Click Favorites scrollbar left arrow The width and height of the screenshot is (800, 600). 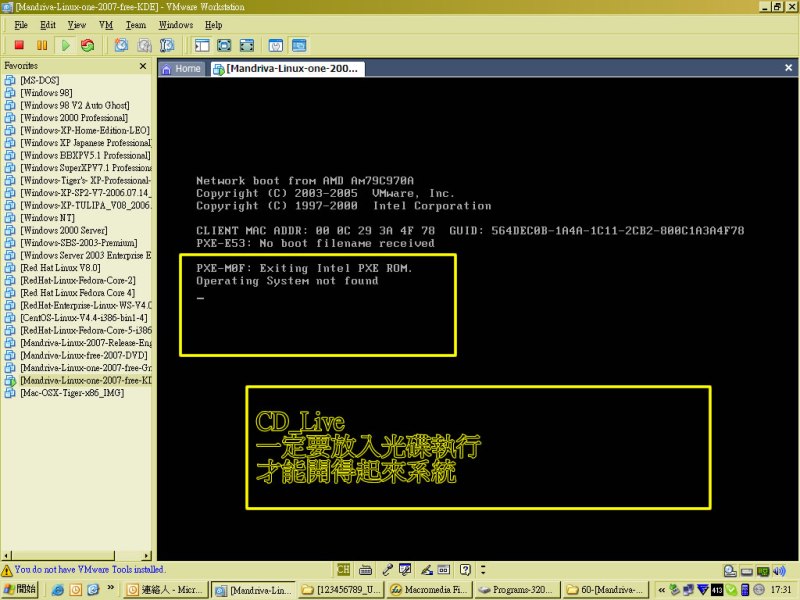pyautogui.click(x=6, y=555)
